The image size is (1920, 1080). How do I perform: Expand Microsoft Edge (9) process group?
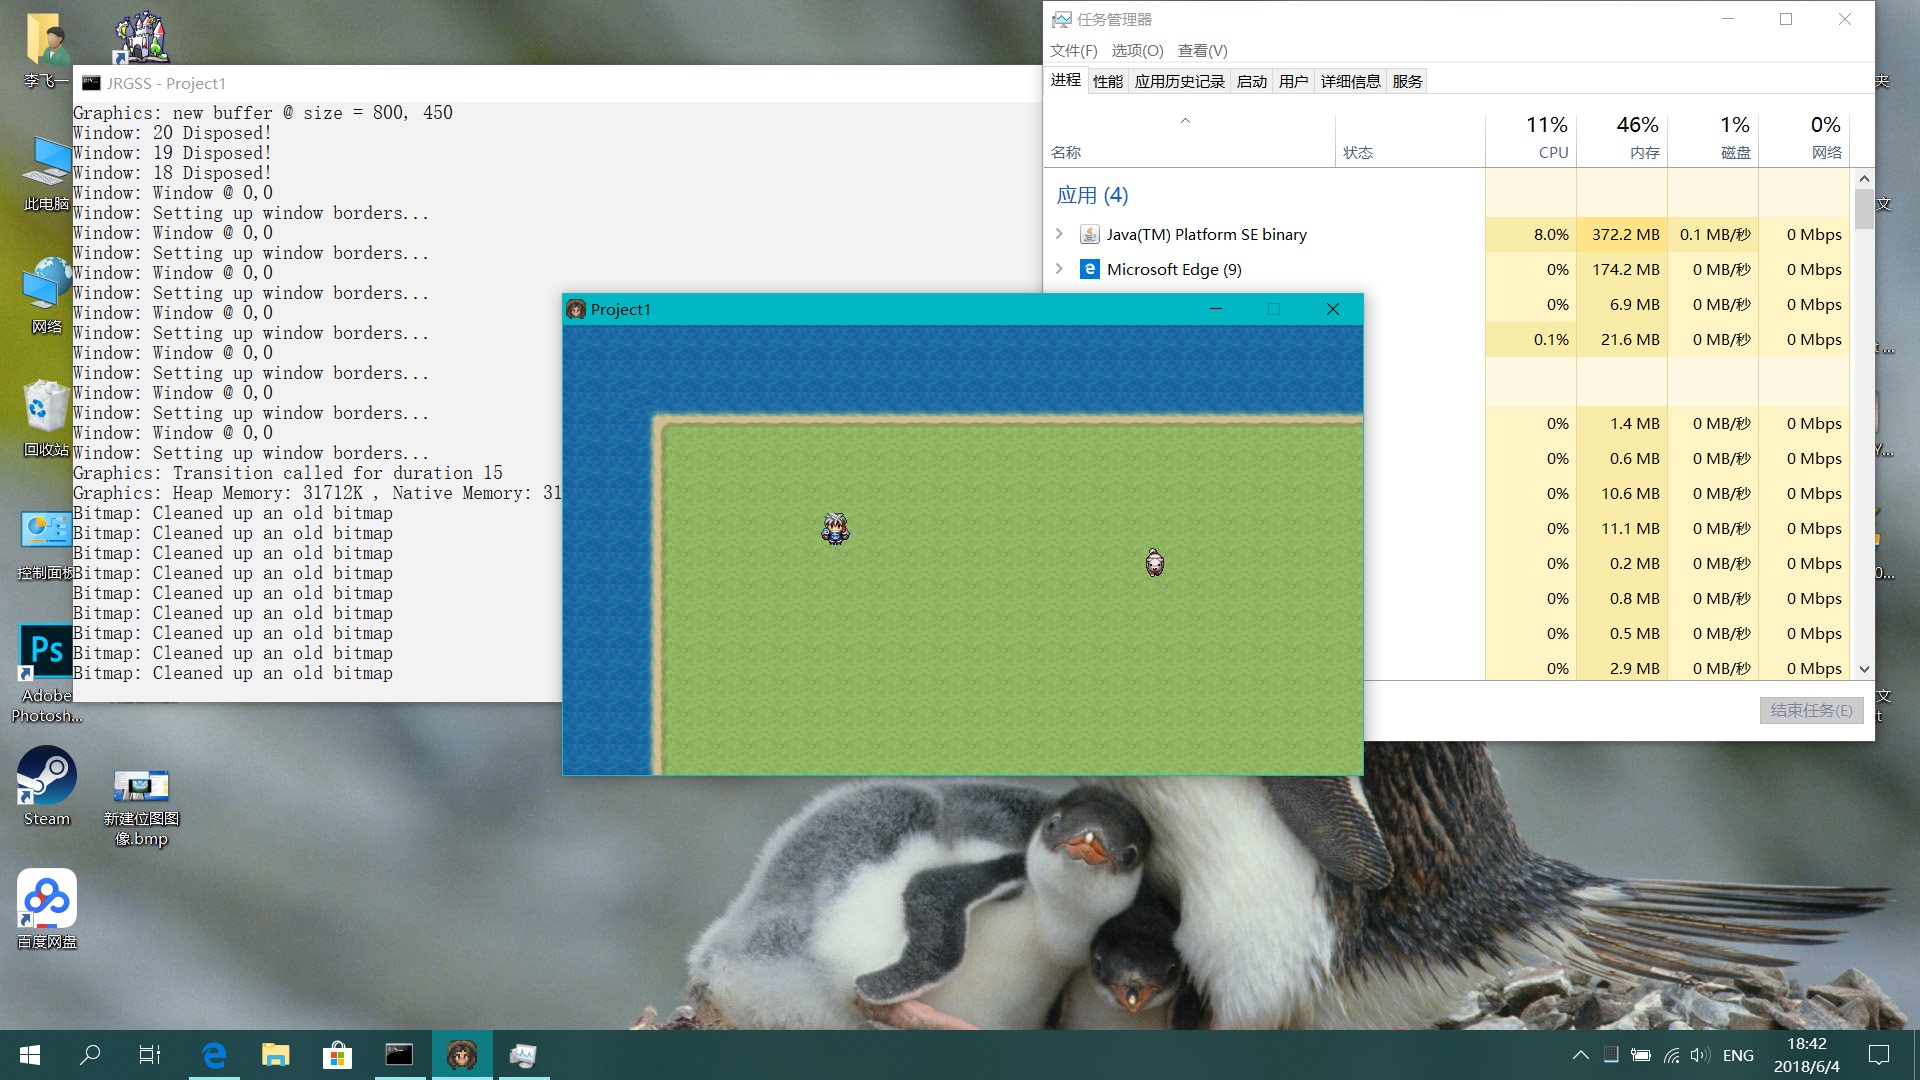1059,269
